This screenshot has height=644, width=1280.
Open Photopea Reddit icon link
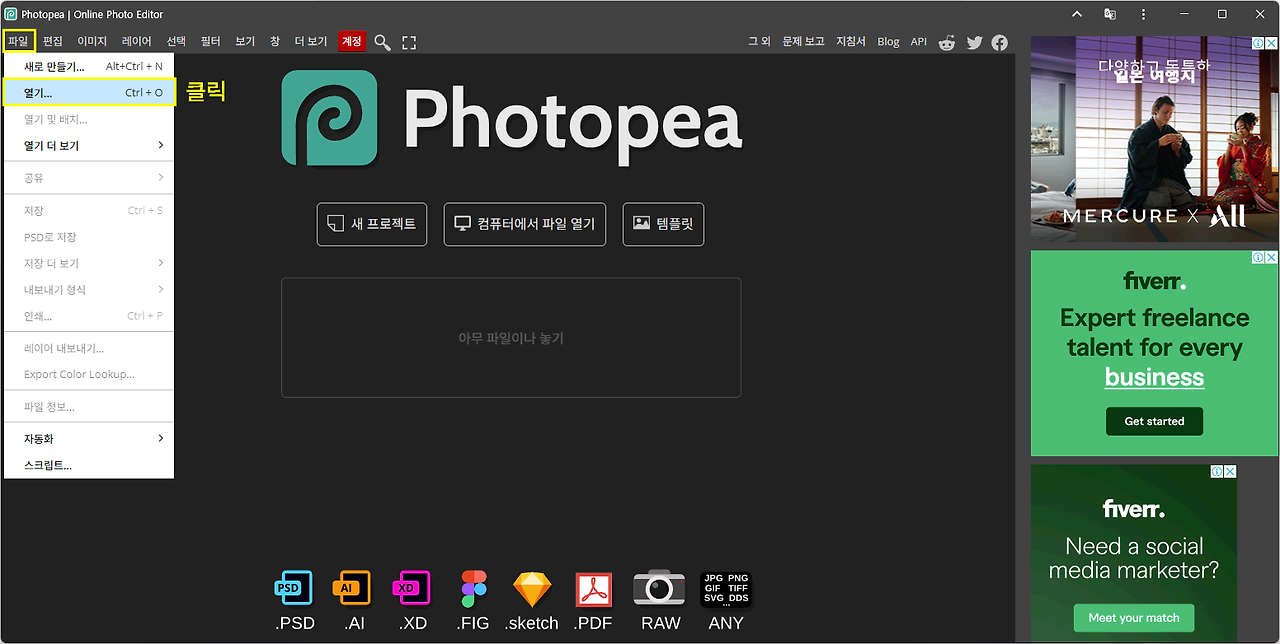click(947, 42)
